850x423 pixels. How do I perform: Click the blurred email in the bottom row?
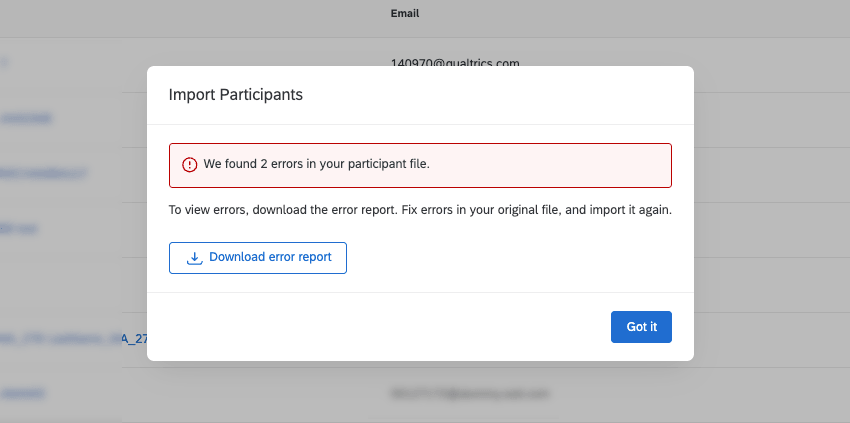(x=470, y=394)
